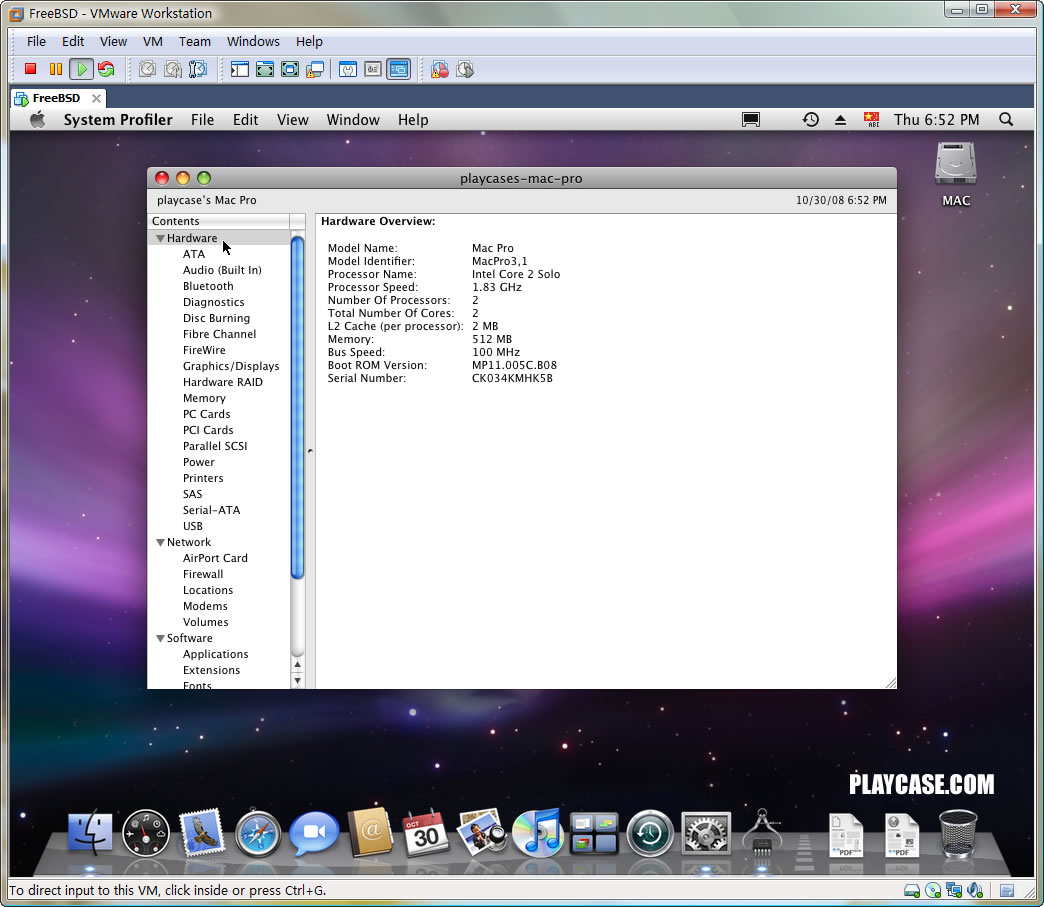Open Finder from the Dock
Screen dimensions: 1044x907
(x=90, y=832)
